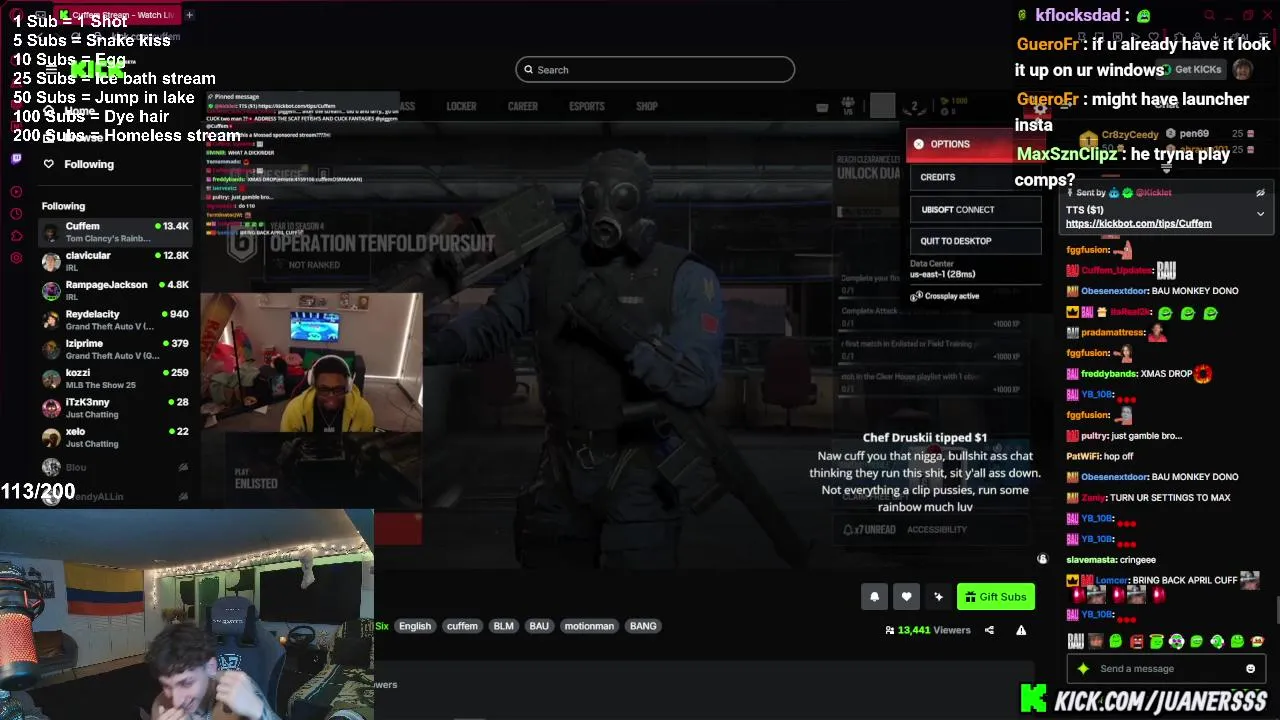This screenshot has width=1280, height=720.
Task: Open the xelo channel in the Following list
Action: [x=116, y=437]
